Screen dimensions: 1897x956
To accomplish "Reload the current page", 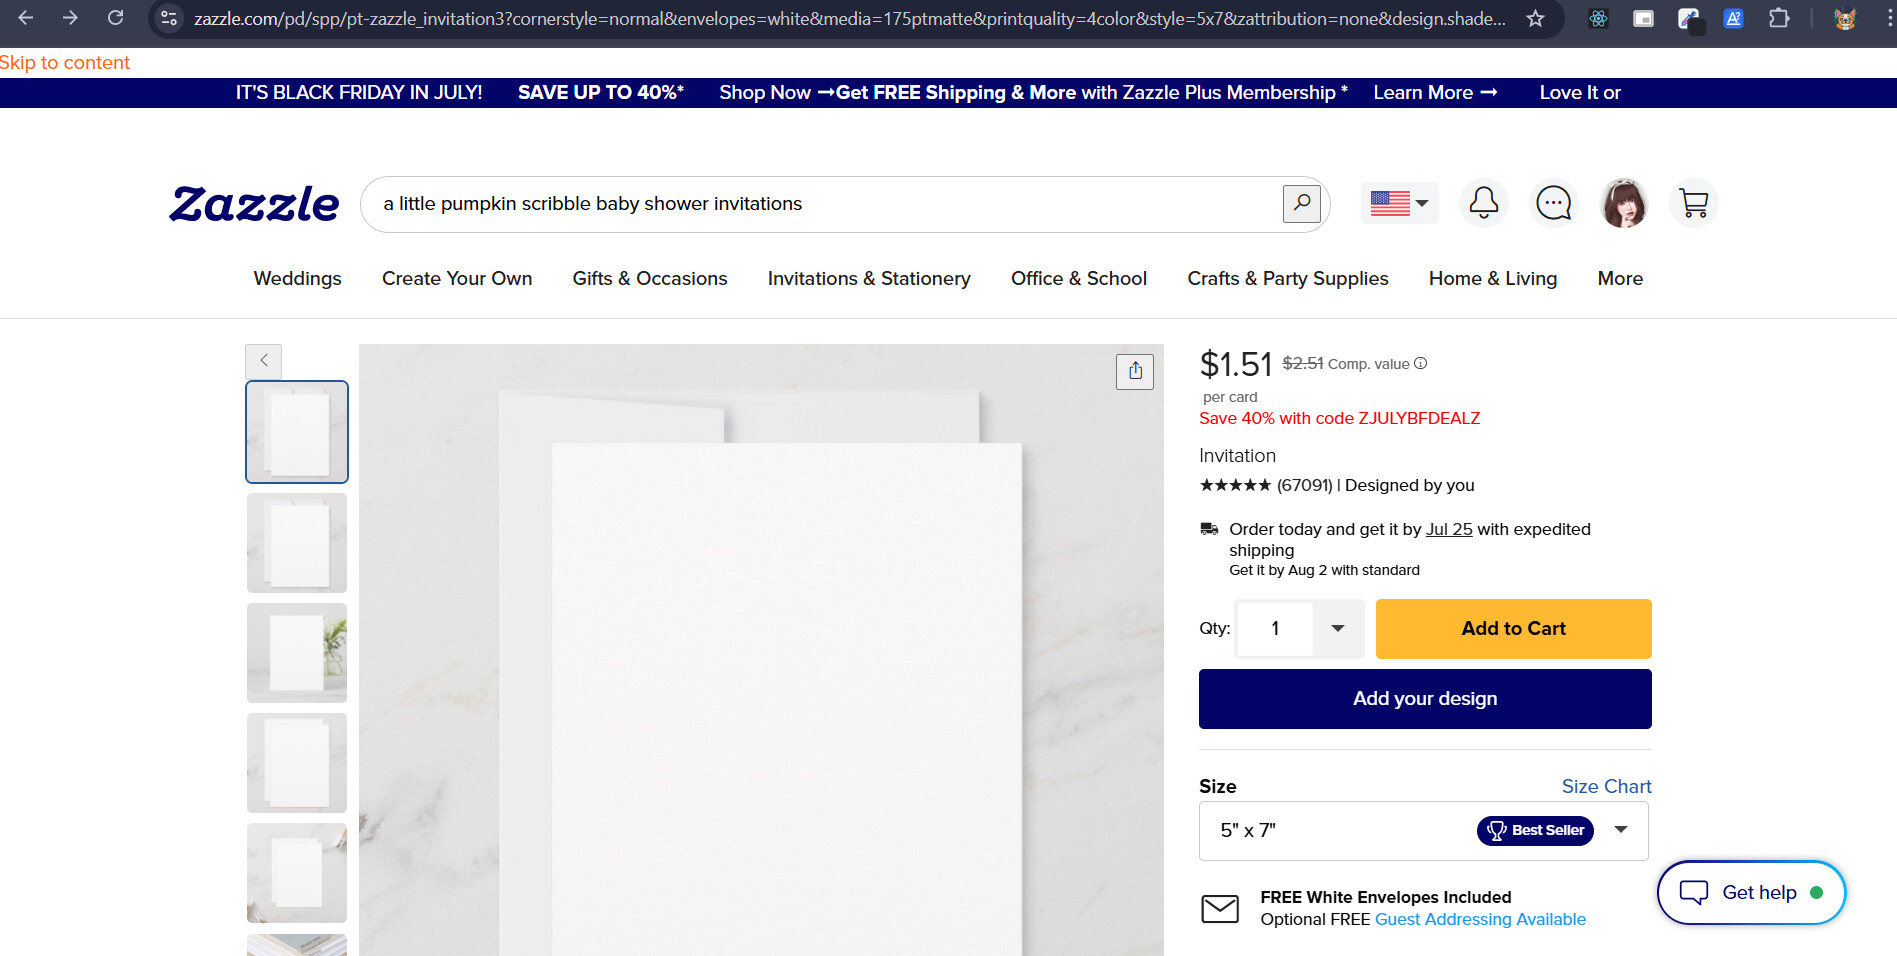I will tap(116, 18).
